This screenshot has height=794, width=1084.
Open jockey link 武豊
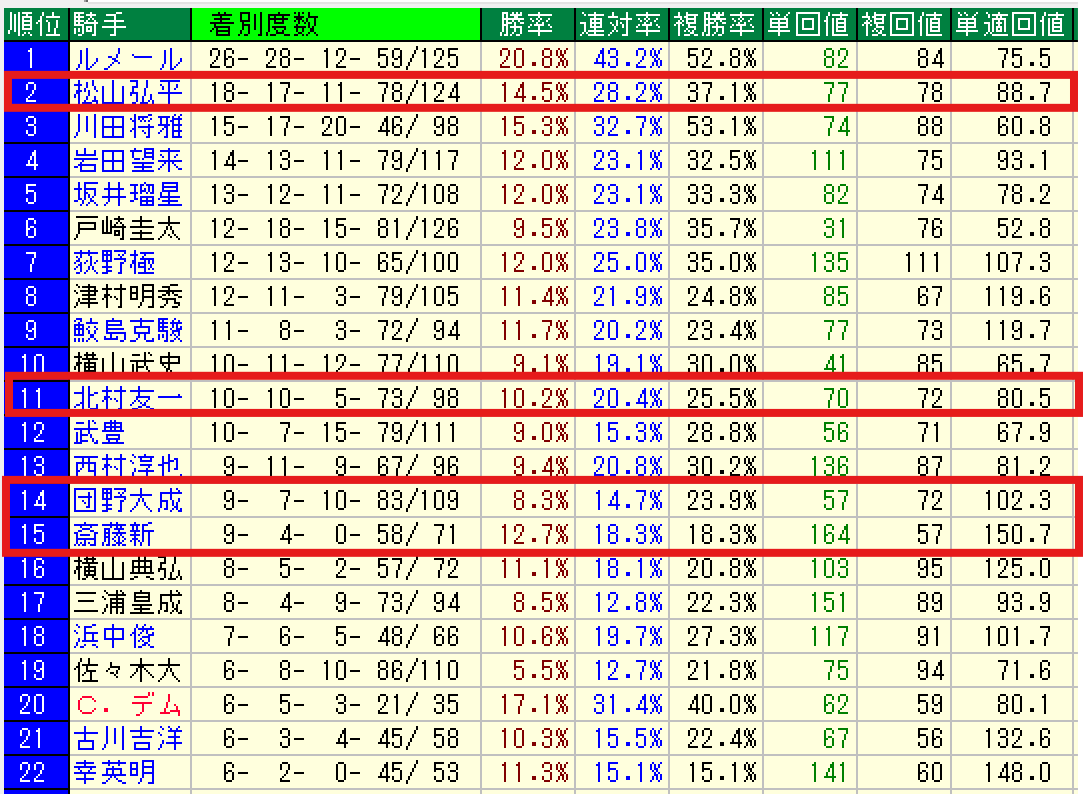pyautogui.click(x=100, y=433)
